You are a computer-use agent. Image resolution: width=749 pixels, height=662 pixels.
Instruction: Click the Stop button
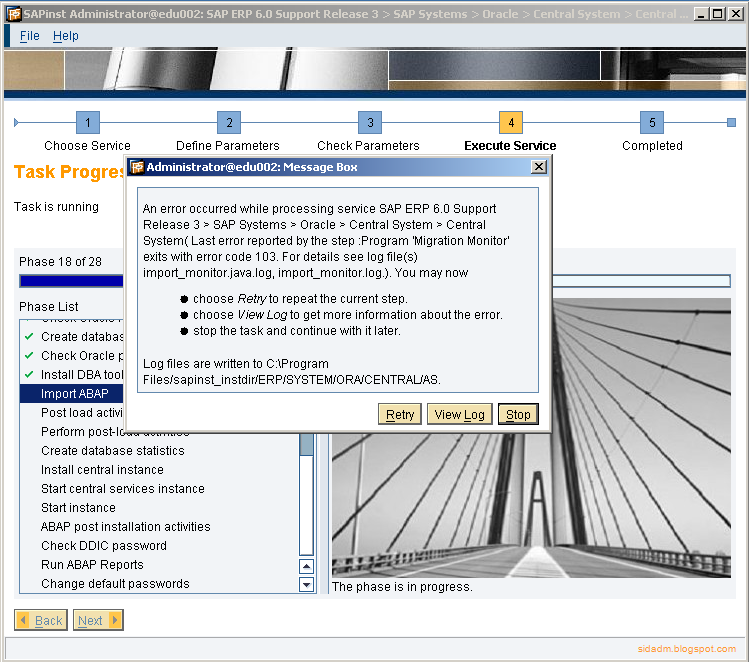tap(518, 414)
